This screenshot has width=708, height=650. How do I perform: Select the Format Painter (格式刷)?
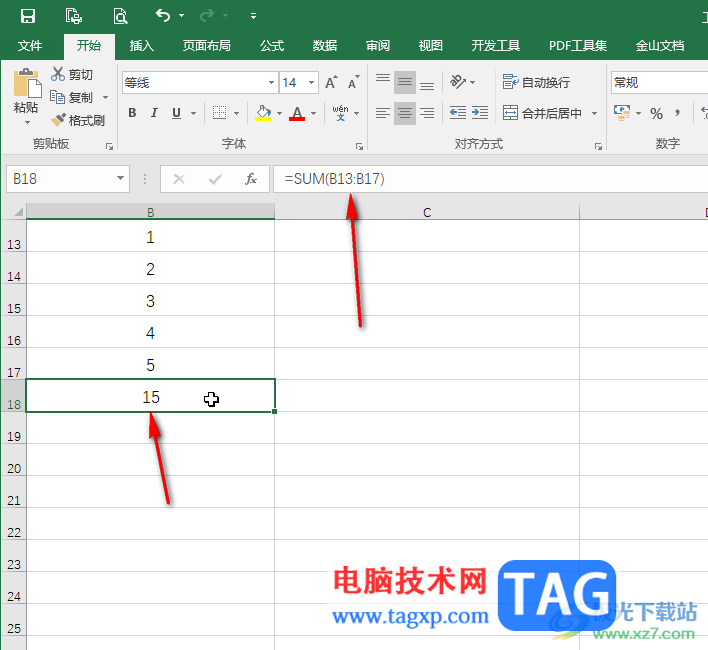[x=78, y=120]
